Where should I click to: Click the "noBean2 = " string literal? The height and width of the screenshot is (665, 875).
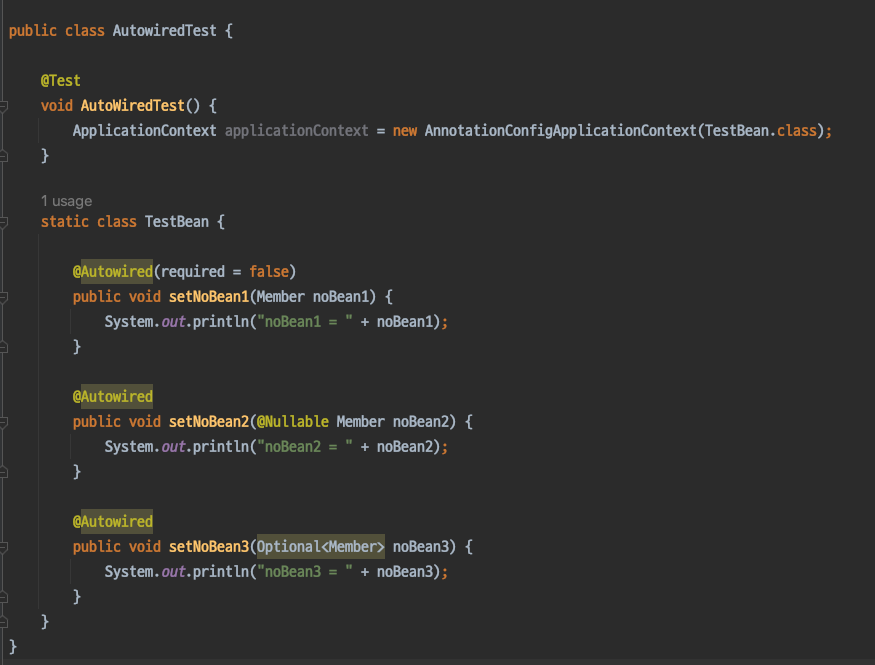click(305, 447)
